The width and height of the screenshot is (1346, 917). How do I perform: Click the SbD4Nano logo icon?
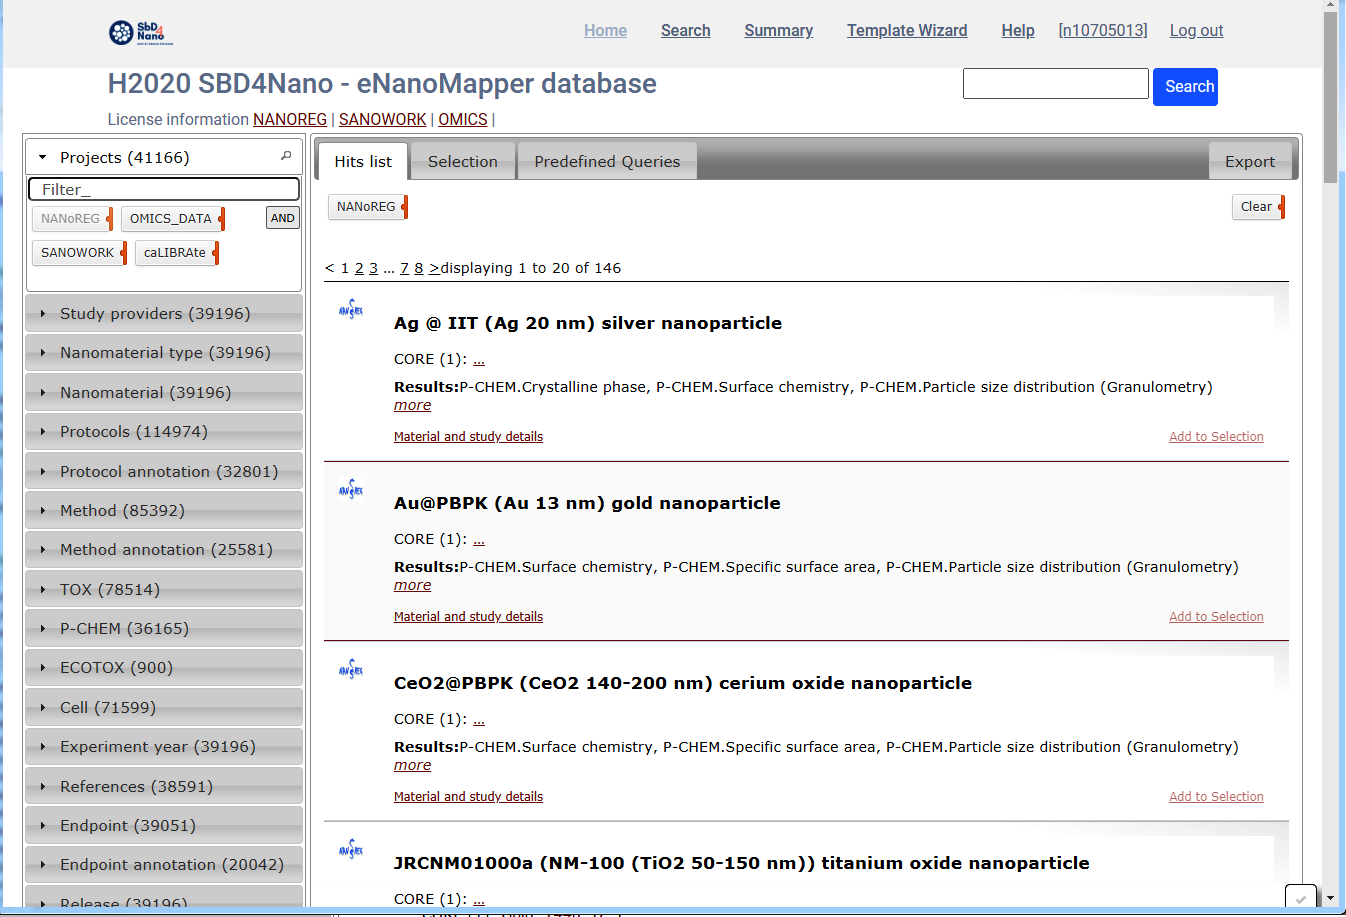click(140, 32)
